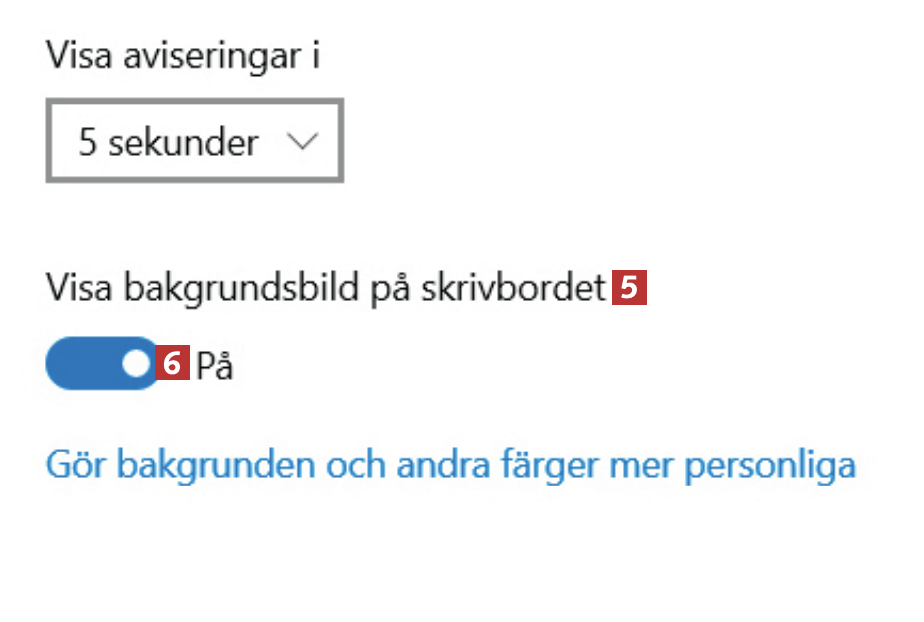
Task: Click the digit "5" inside the dropdown box
Action: point(88,142)
